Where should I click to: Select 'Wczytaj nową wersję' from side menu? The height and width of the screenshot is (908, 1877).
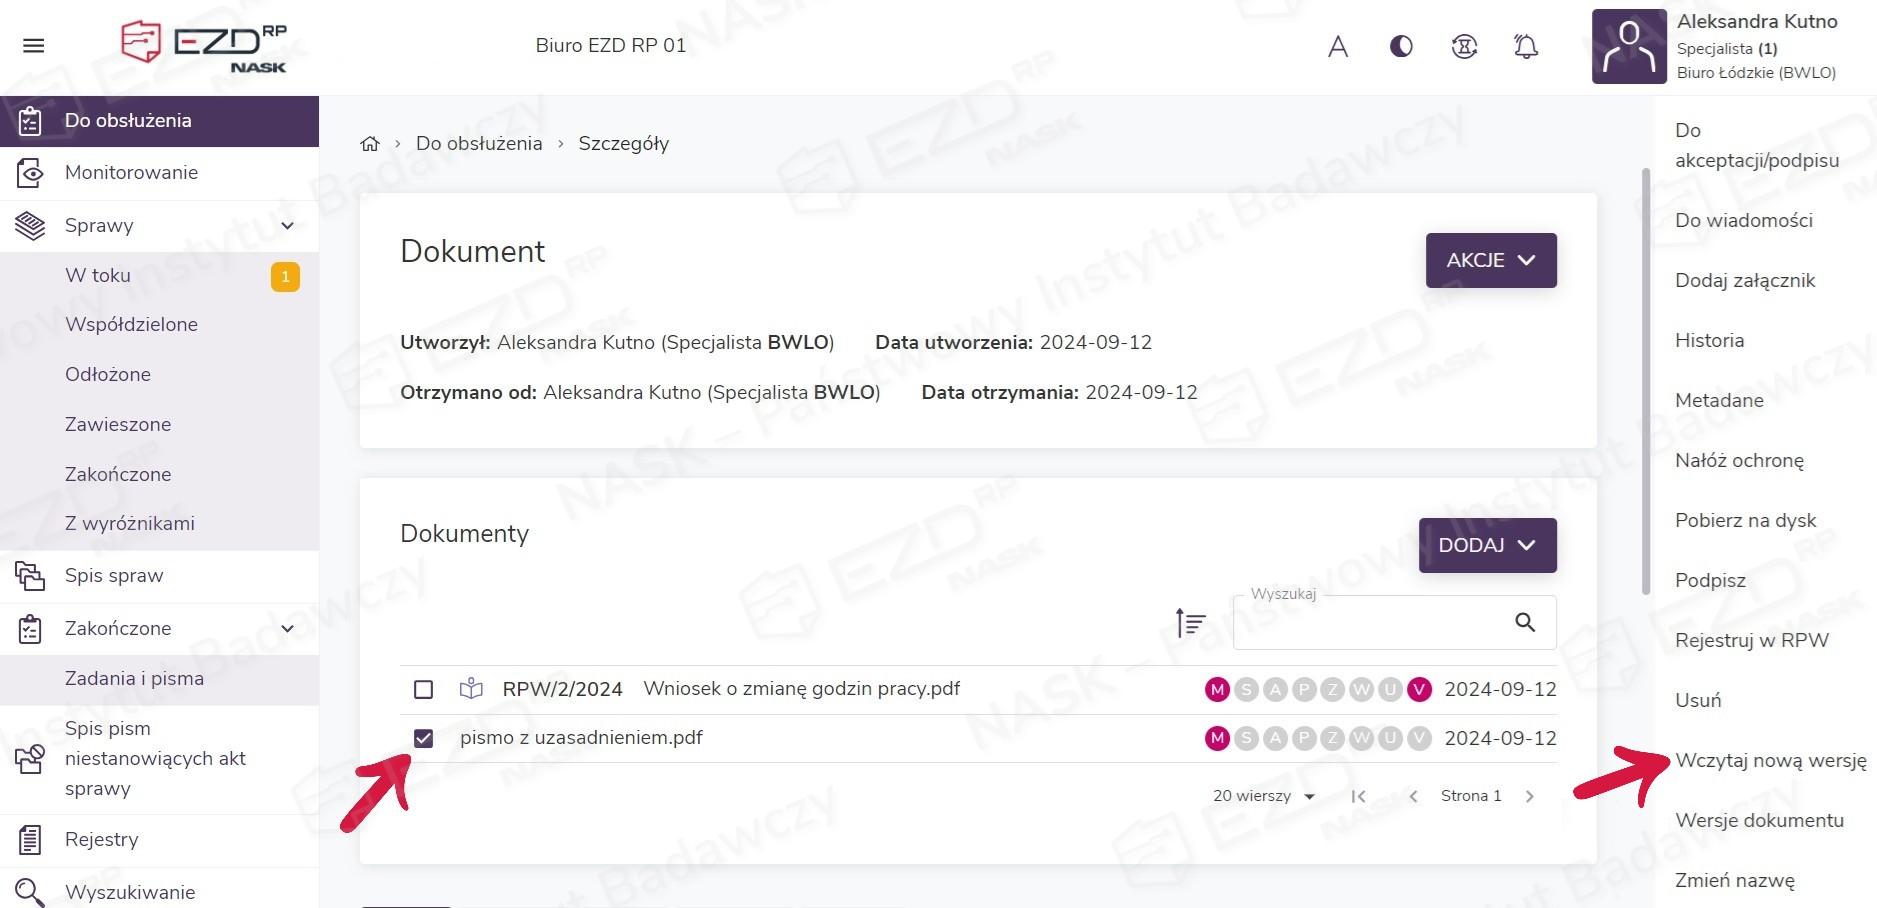[x=1770, y=760]
